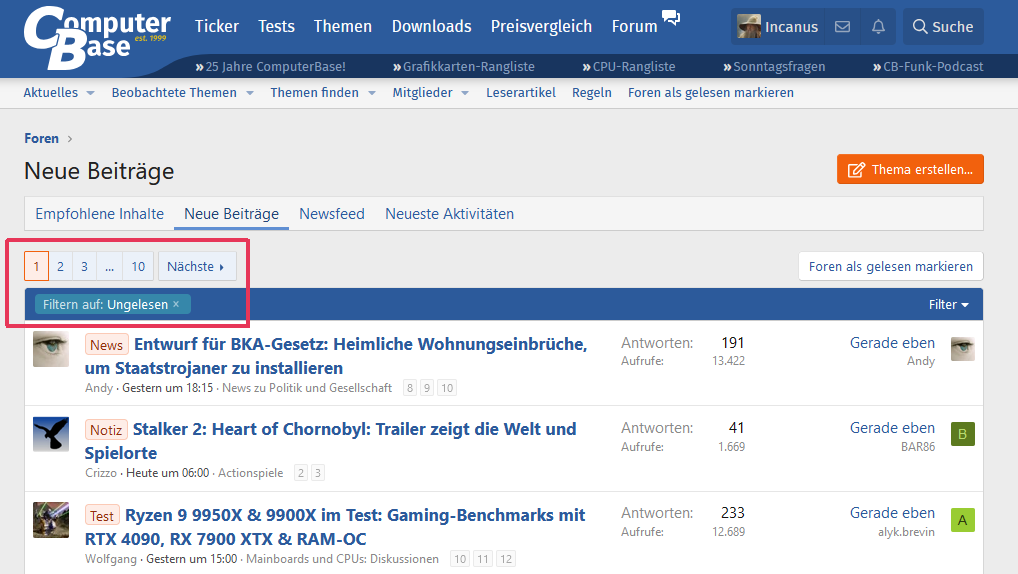Switch to Neueste Aktivitäten tab
Screen dimensions: 1018x574
pyautogui.click(x=449, y=214)
